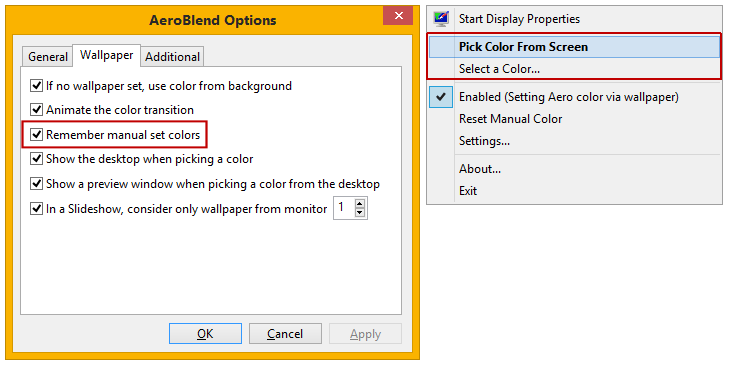731x367 pixels.
Task: Disable use color from background option
Action: click(36, 86)
